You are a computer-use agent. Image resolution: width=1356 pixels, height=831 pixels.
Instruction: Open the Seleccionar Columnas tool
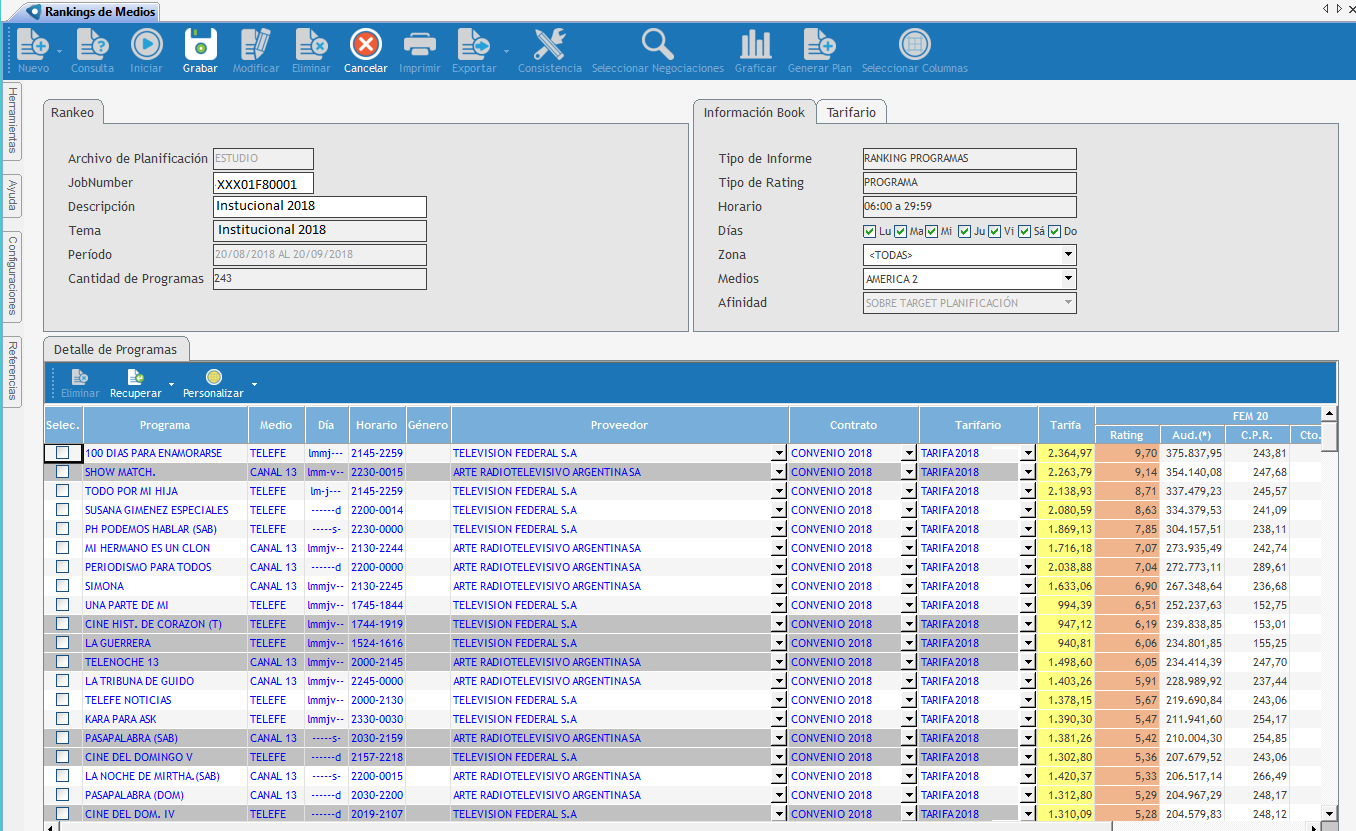tap(914, 45)
